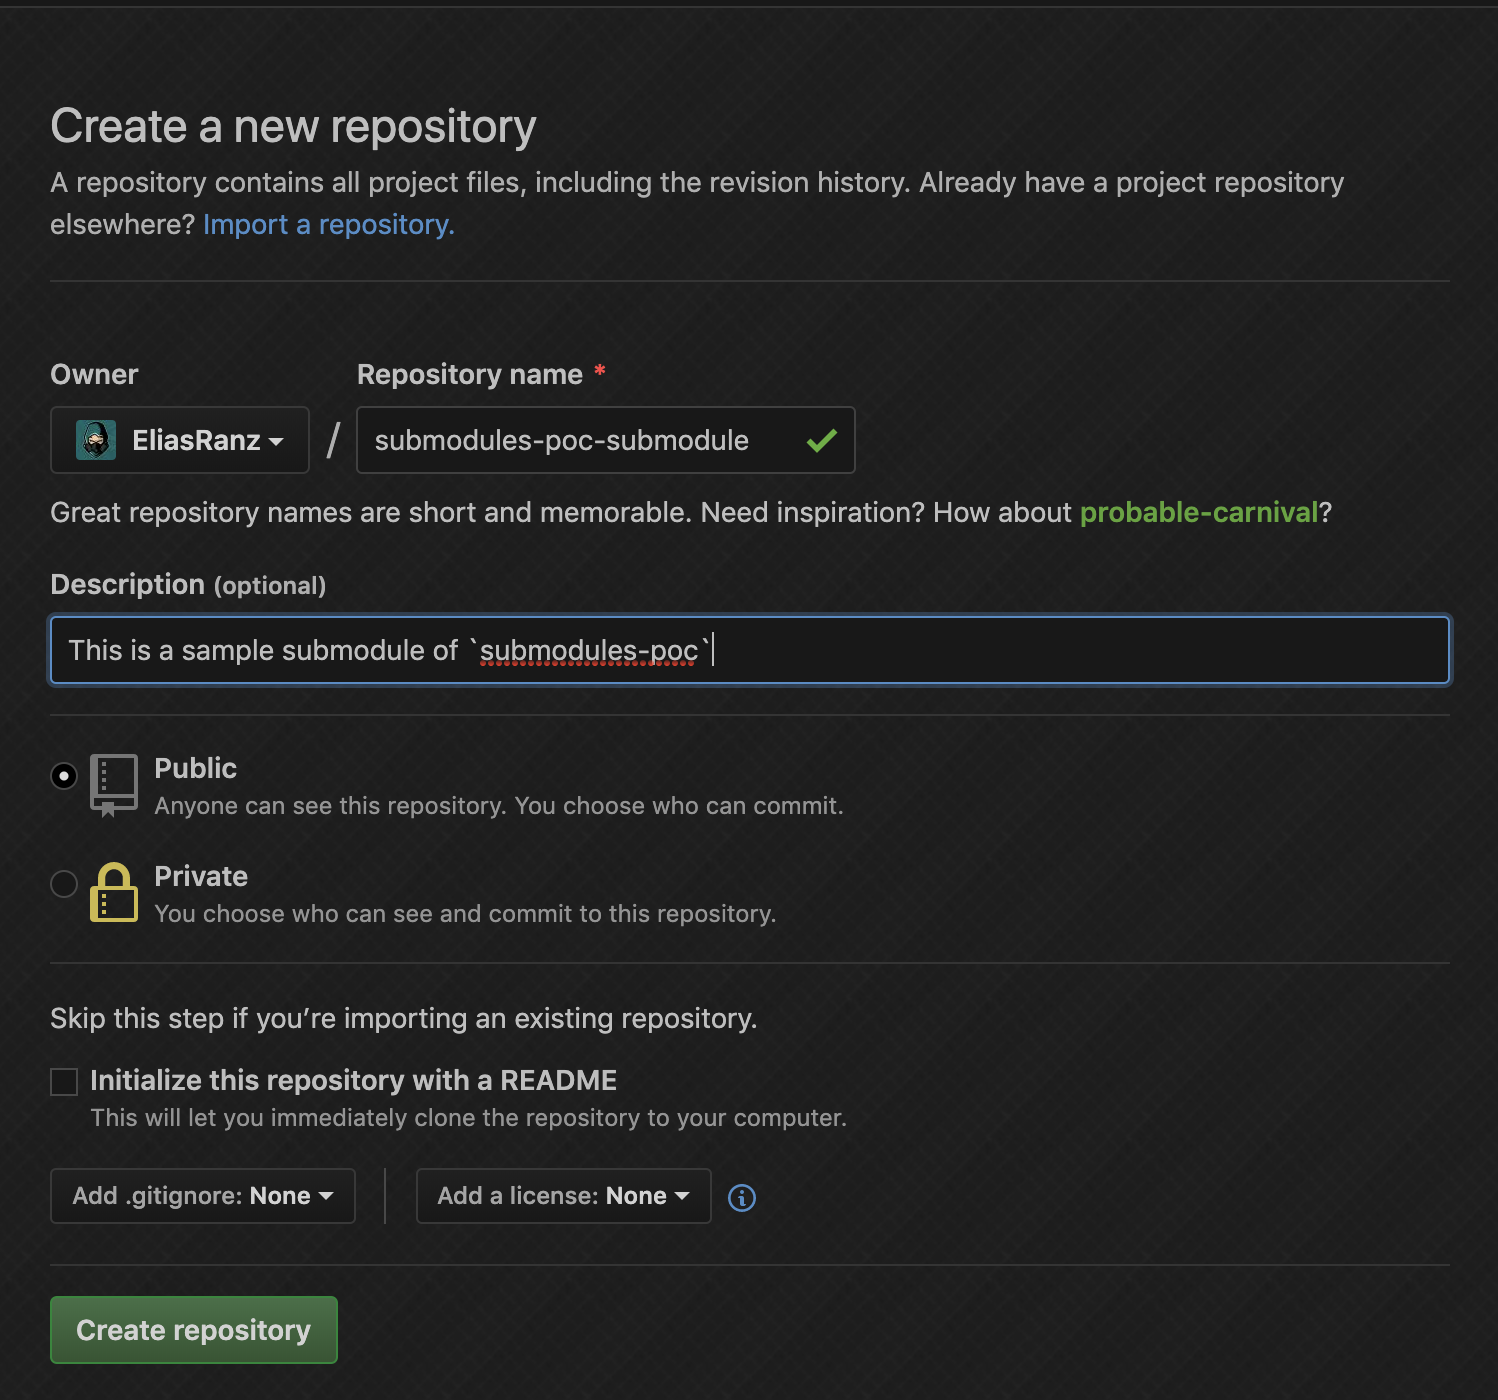Click the Create repository button

point(194,1330)
